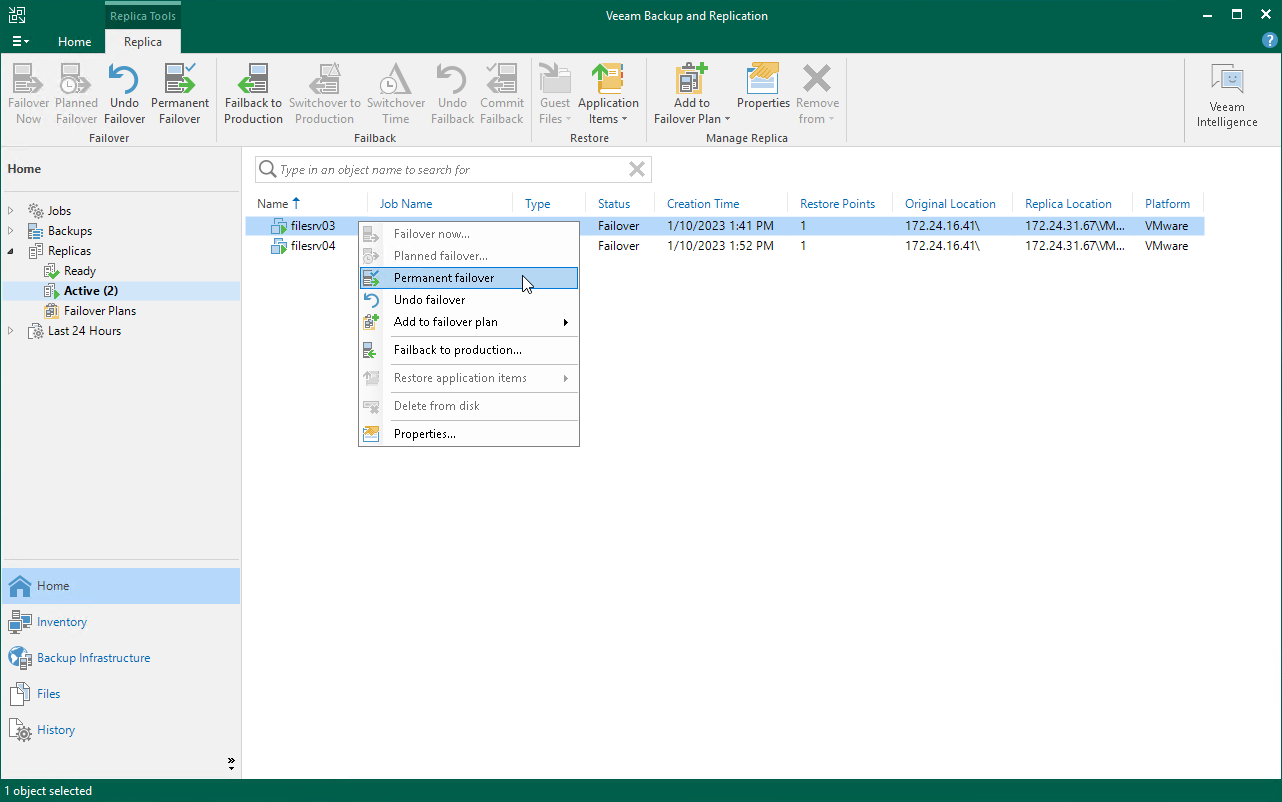1282x802 pixels.
Task: Select Active (2) under Replicas
Action: (91, 291)
